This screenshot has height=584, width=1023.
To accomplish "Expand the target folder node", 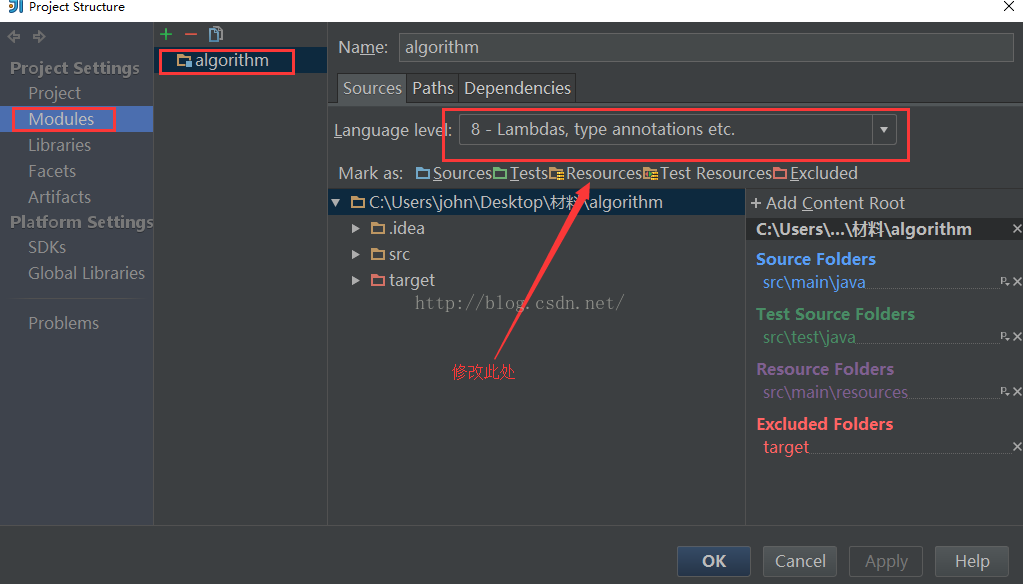I will tap(356, 280).
